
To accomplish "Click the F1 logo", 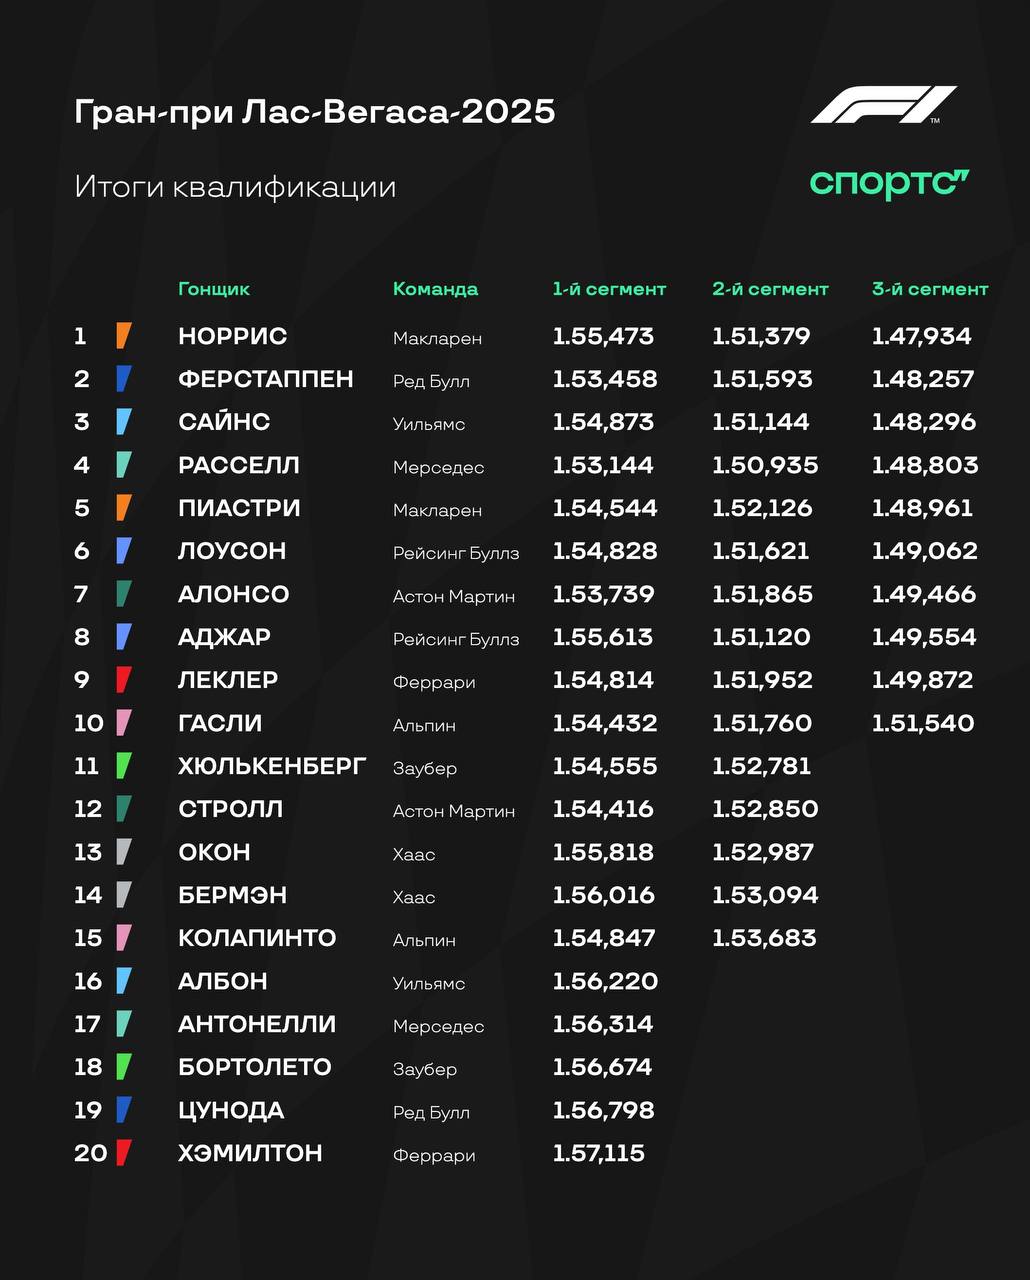I will 883,105.
